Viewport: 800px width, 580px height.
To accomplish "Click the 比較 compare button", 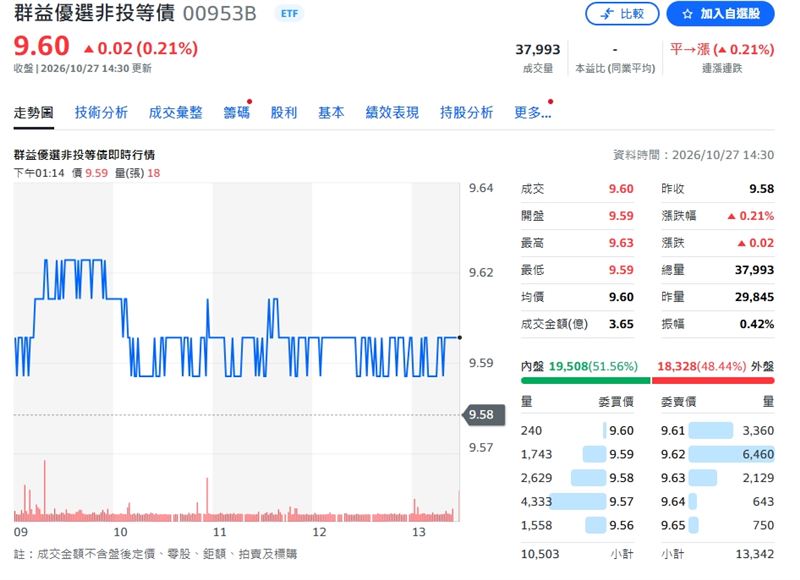I will pyautogui.click(x=621, y=14).
